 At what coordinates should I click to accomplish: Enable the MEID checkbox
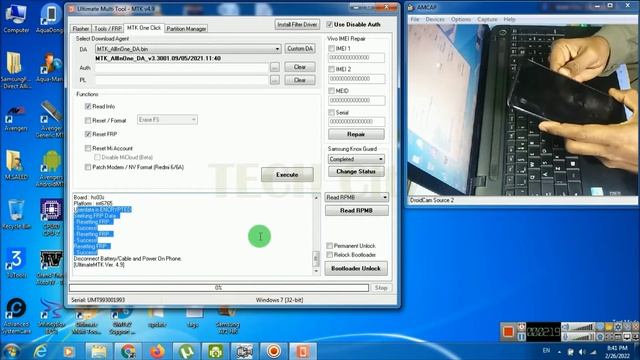point(331,91)
